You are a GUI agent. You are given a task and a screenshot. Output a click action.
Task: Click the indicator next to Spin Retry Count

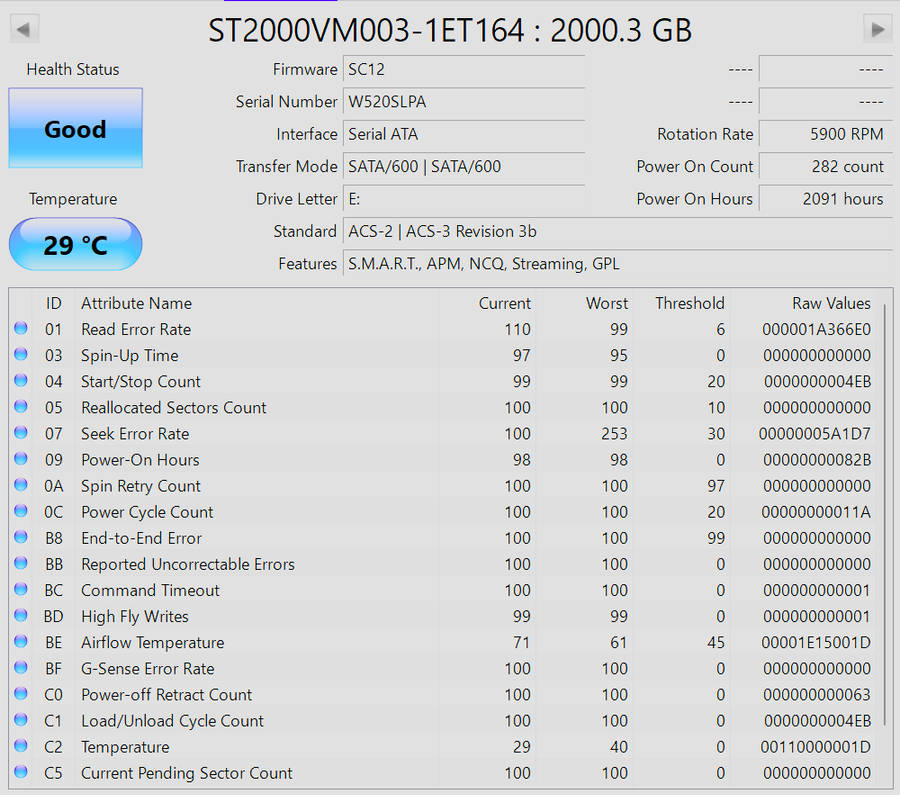[21, 484]
